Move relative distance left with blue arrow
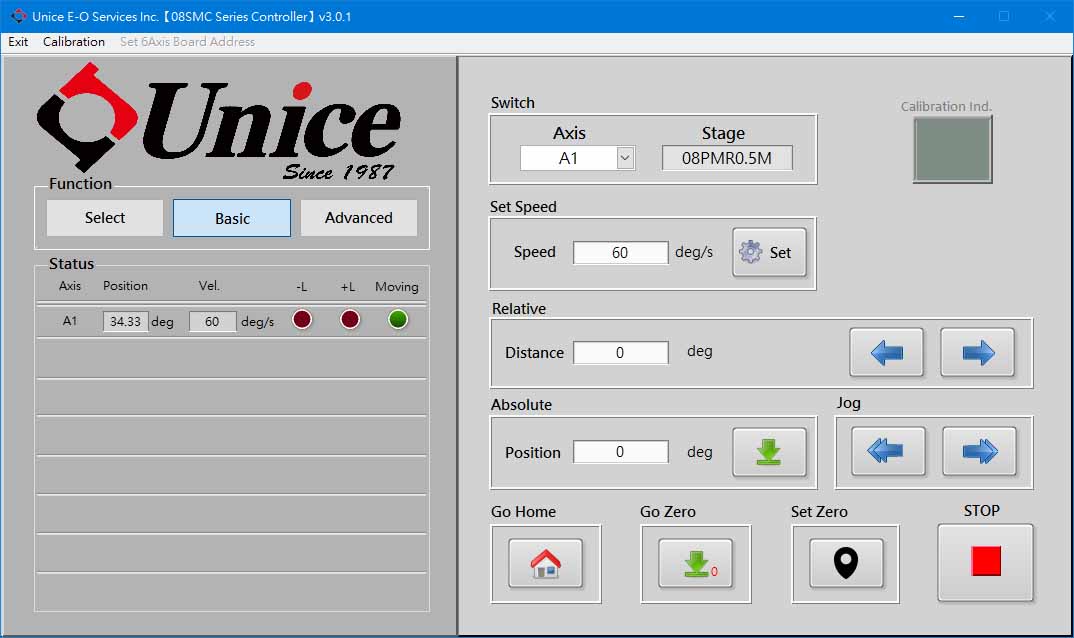The width and height of the screenshot is (1074, 638). coord(886,352)
